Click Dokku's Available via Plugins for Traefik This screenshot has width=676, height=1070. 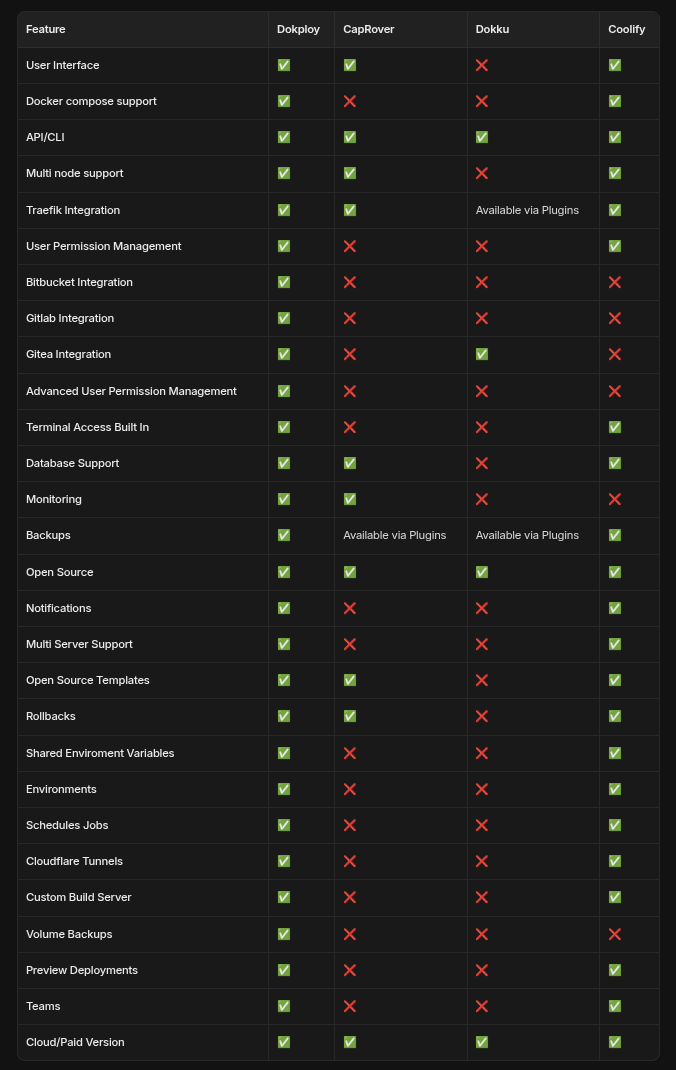pyautogui.click(x=527, y=210)
